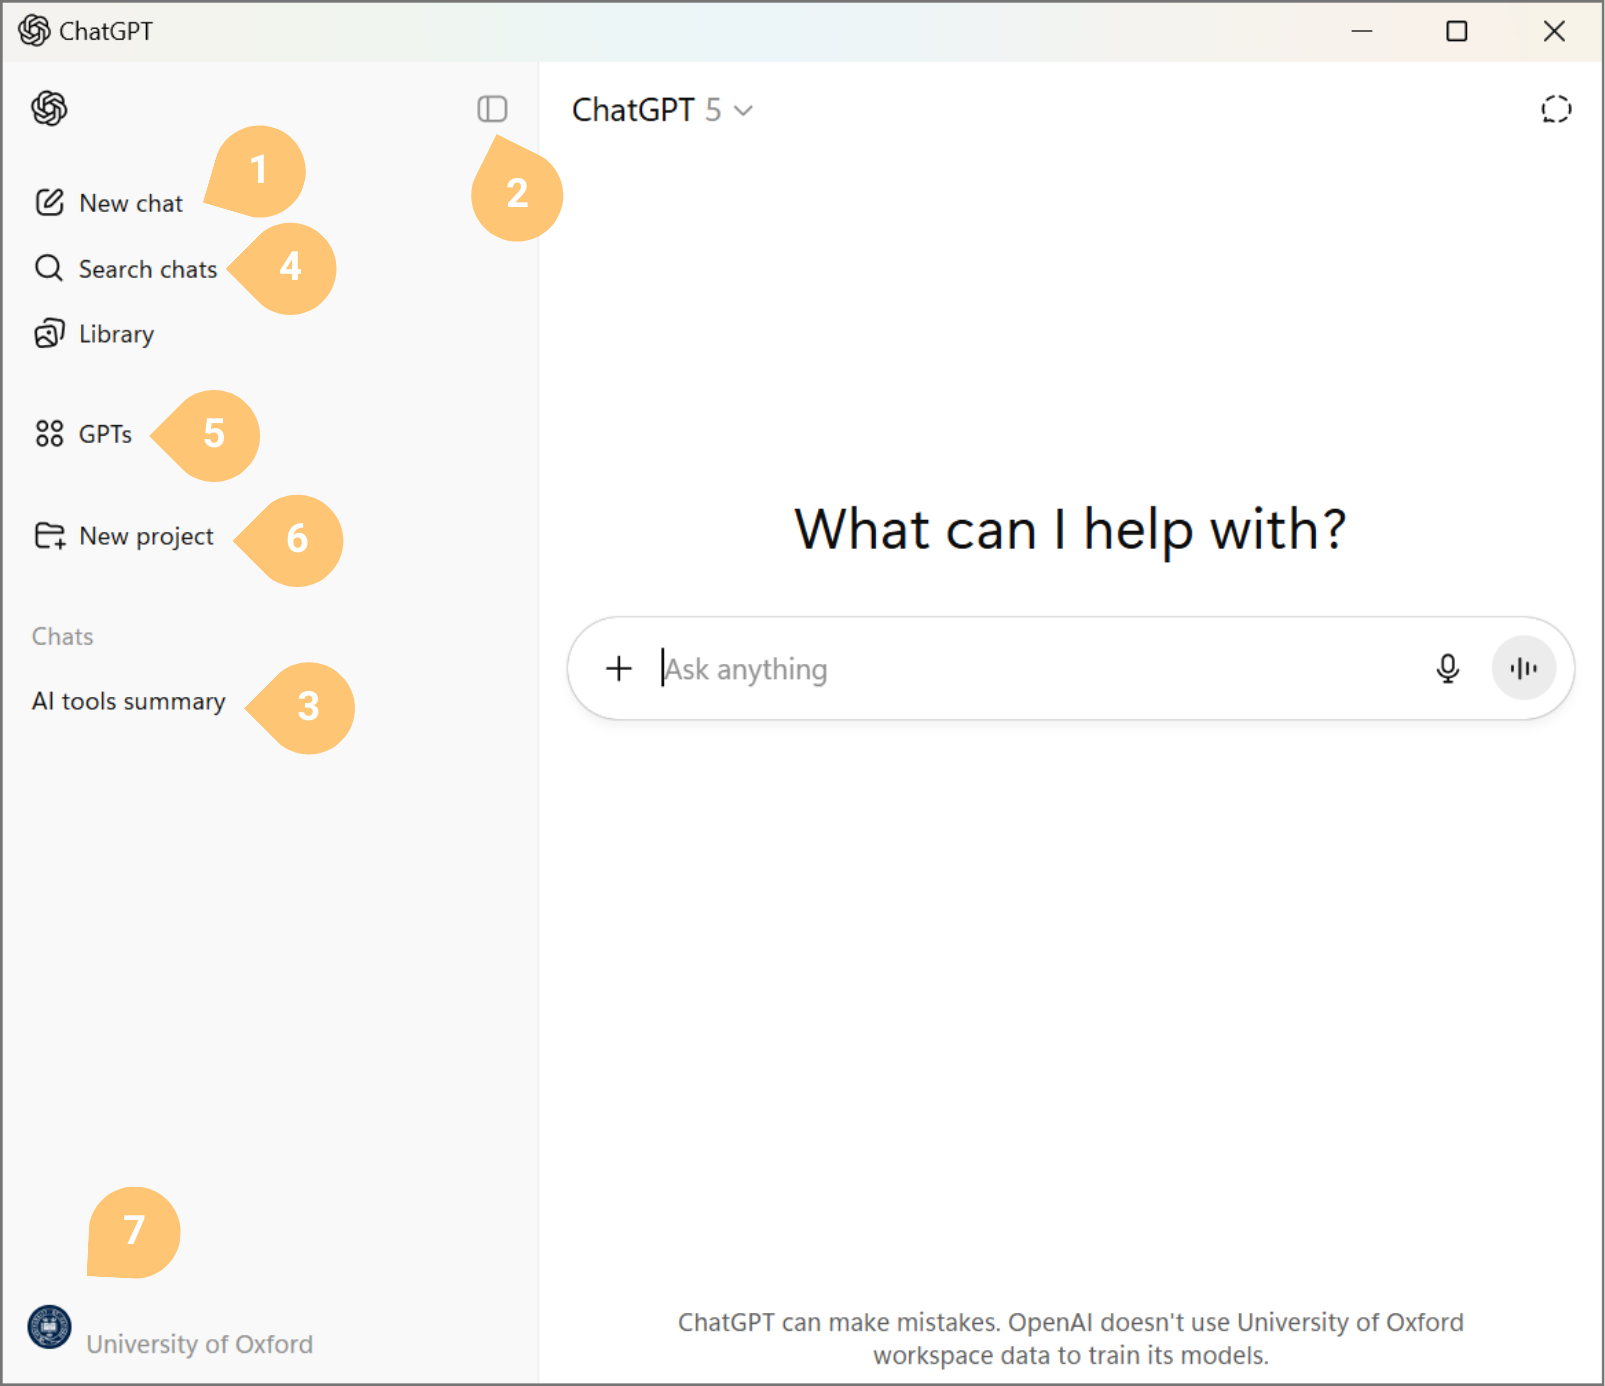Click the New chat pencil icon

(x=49, y=203)
